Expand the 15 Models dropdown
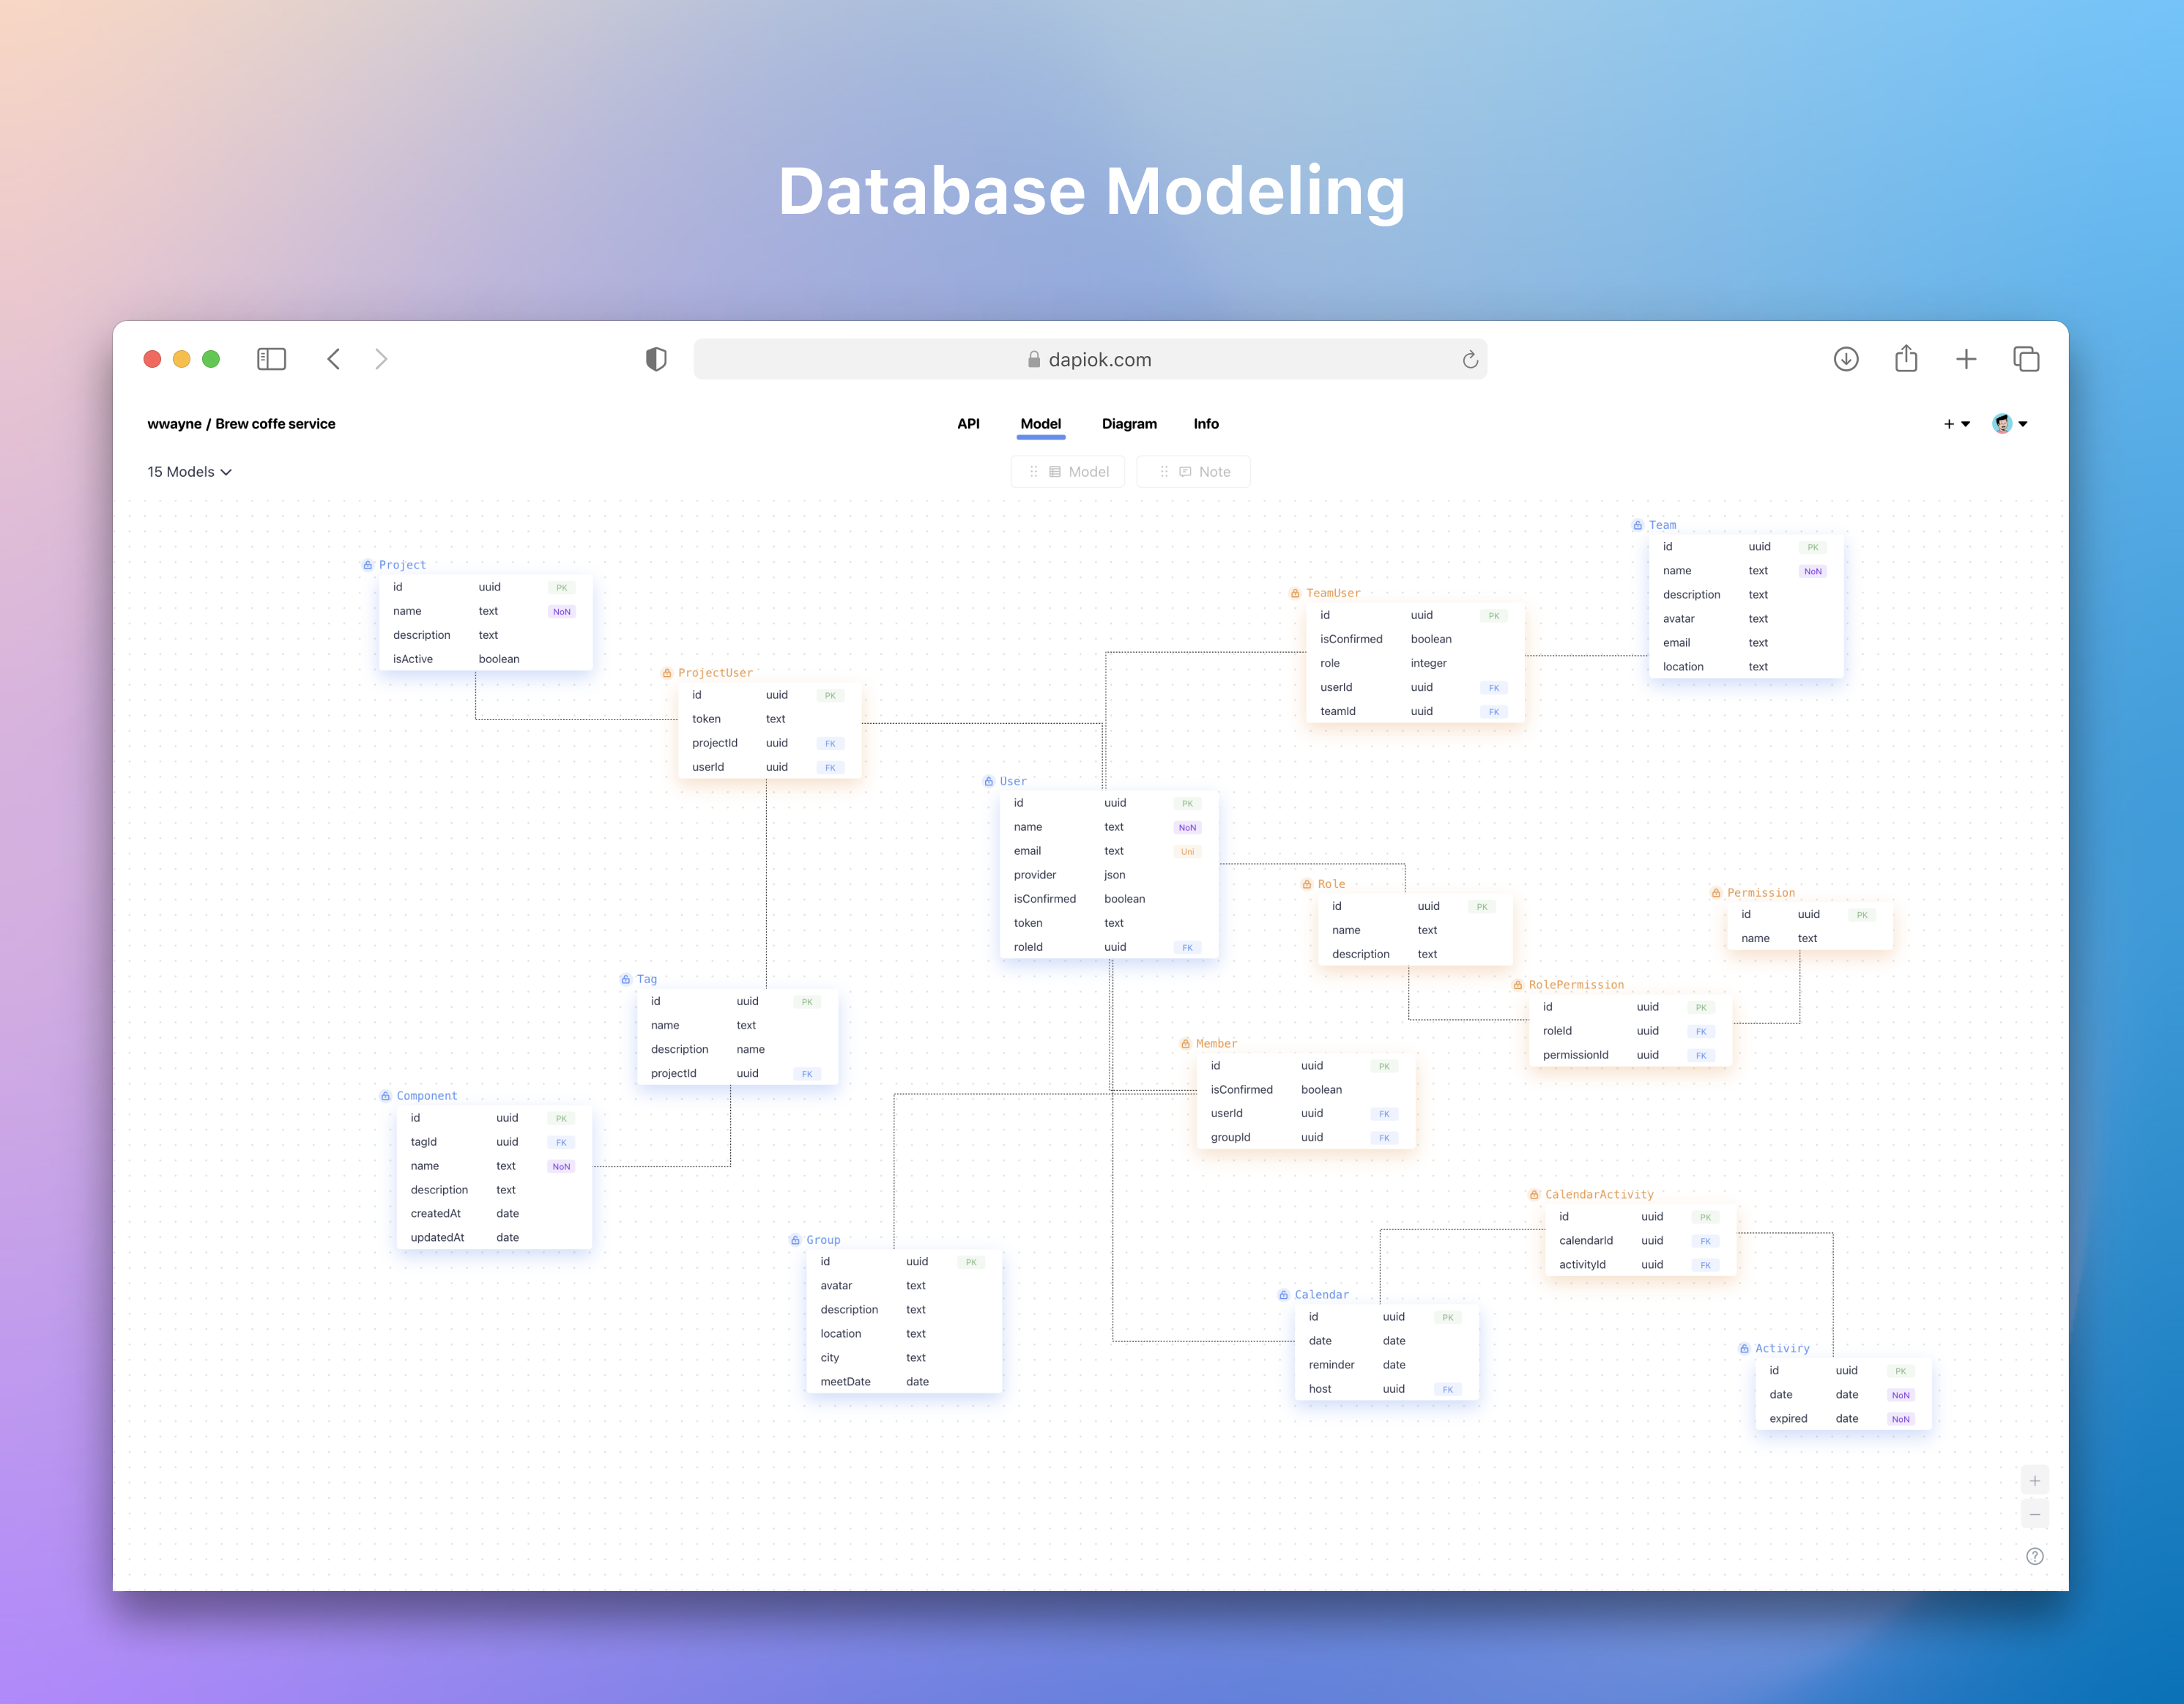This screenshot has width=2184, height=1704. point(190,472)
